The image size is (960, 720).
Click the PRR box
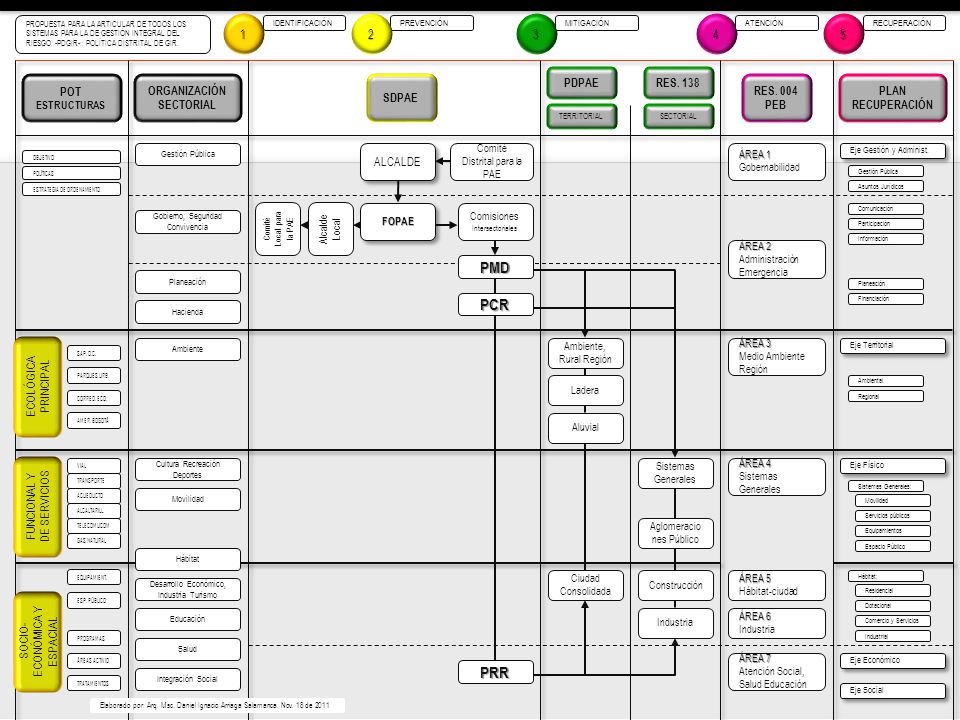click(495, 672)
